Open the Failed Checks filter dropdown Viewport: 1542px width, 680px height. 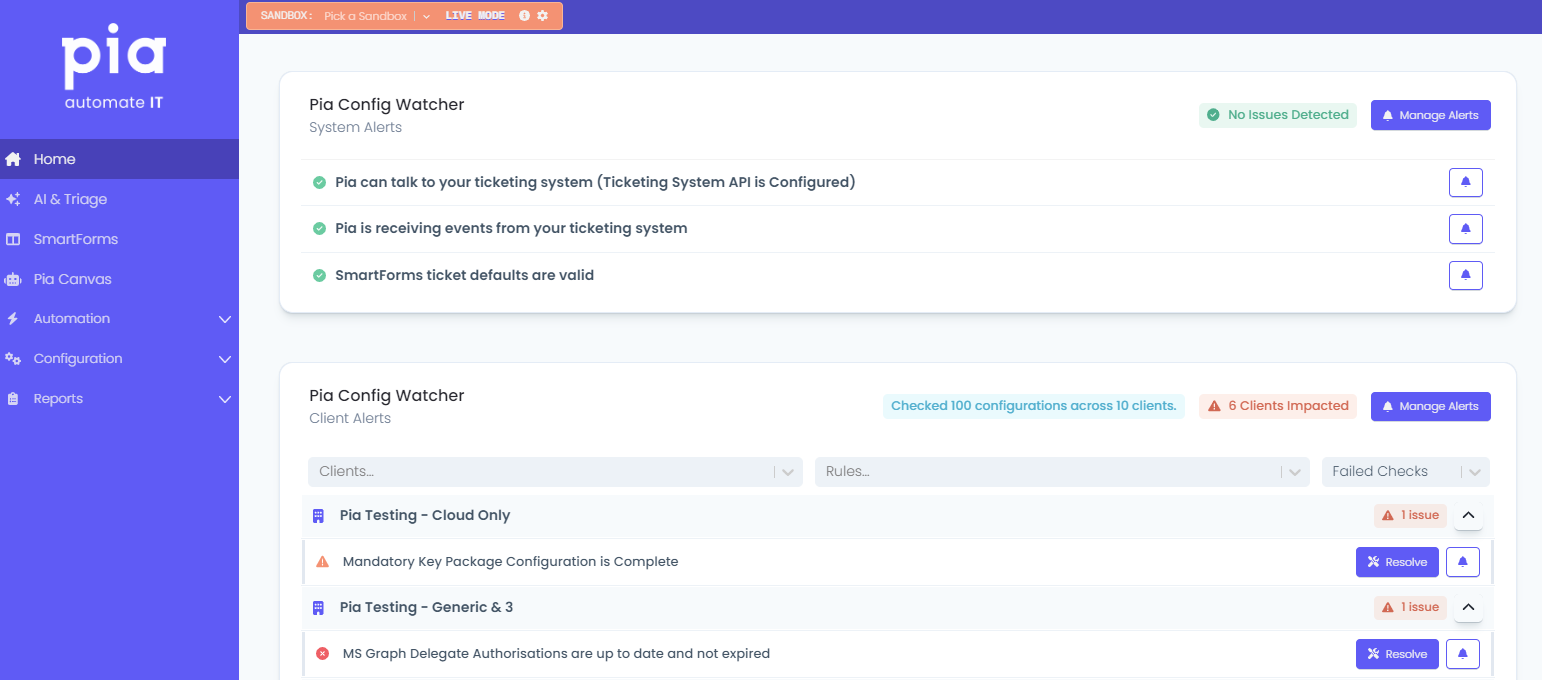(1405, 472)
